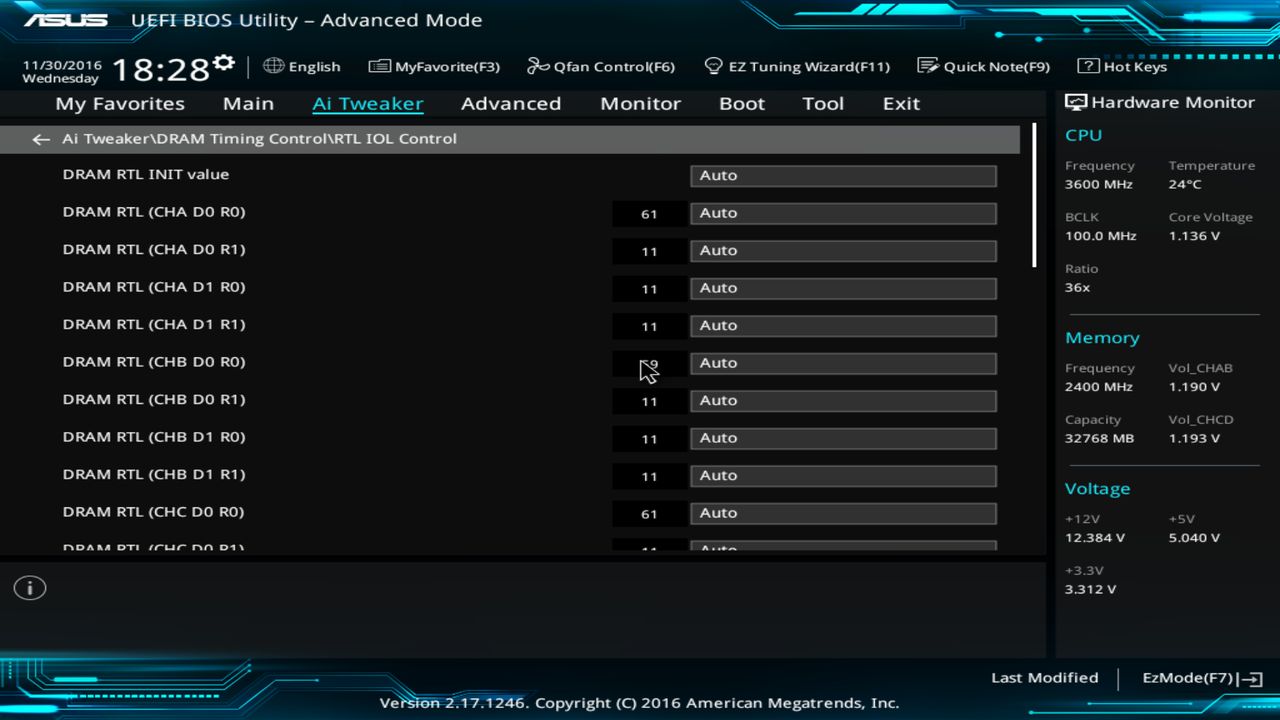Launch the EZ Tuning Wizard
Viewport: 1280px width, 720px height.
tap(797, 66)
